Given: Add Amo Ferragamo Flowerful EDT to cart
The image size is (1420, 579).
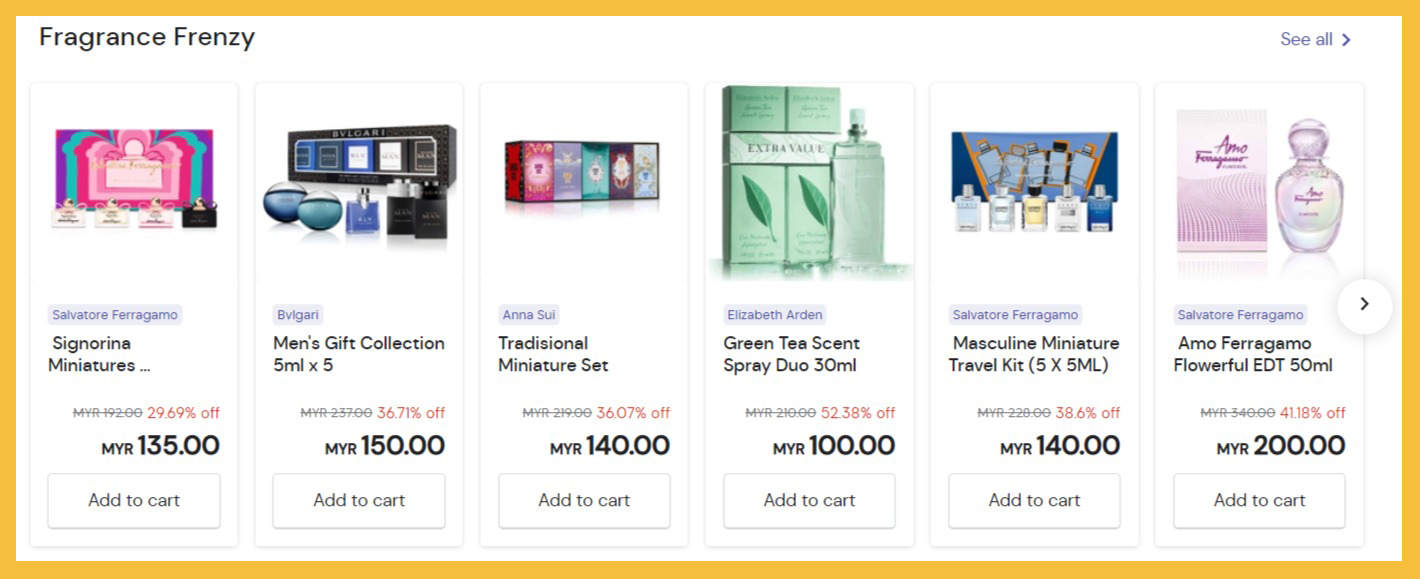Looking at the screenshot, I should [1259, 500].
